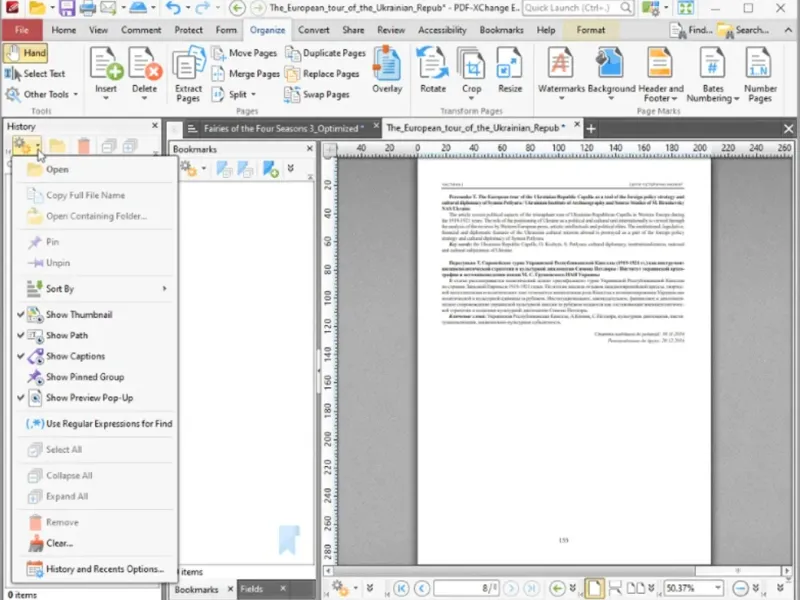Select the Hand tool
This screenshot has height=600, width=800.
26,53
